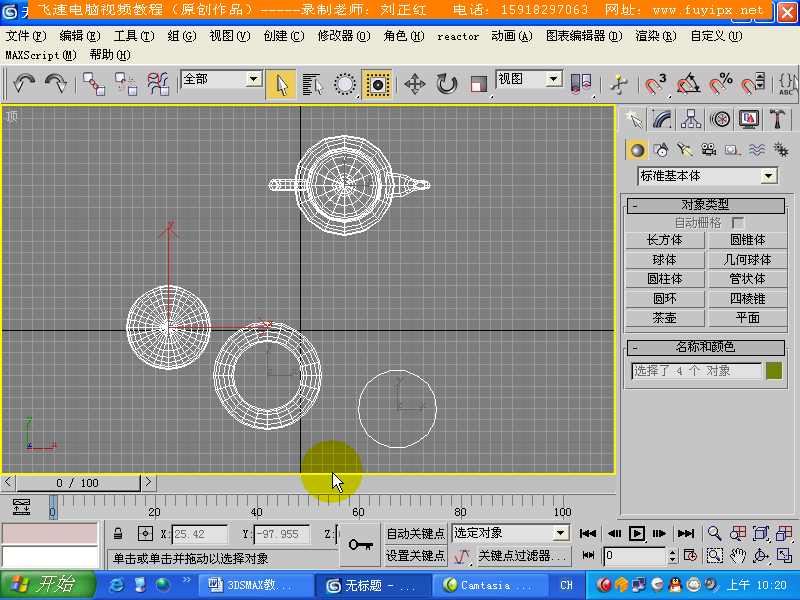Click the 长方体 button
This screenshot has width=800, height=600.
(x=664, y=240)
